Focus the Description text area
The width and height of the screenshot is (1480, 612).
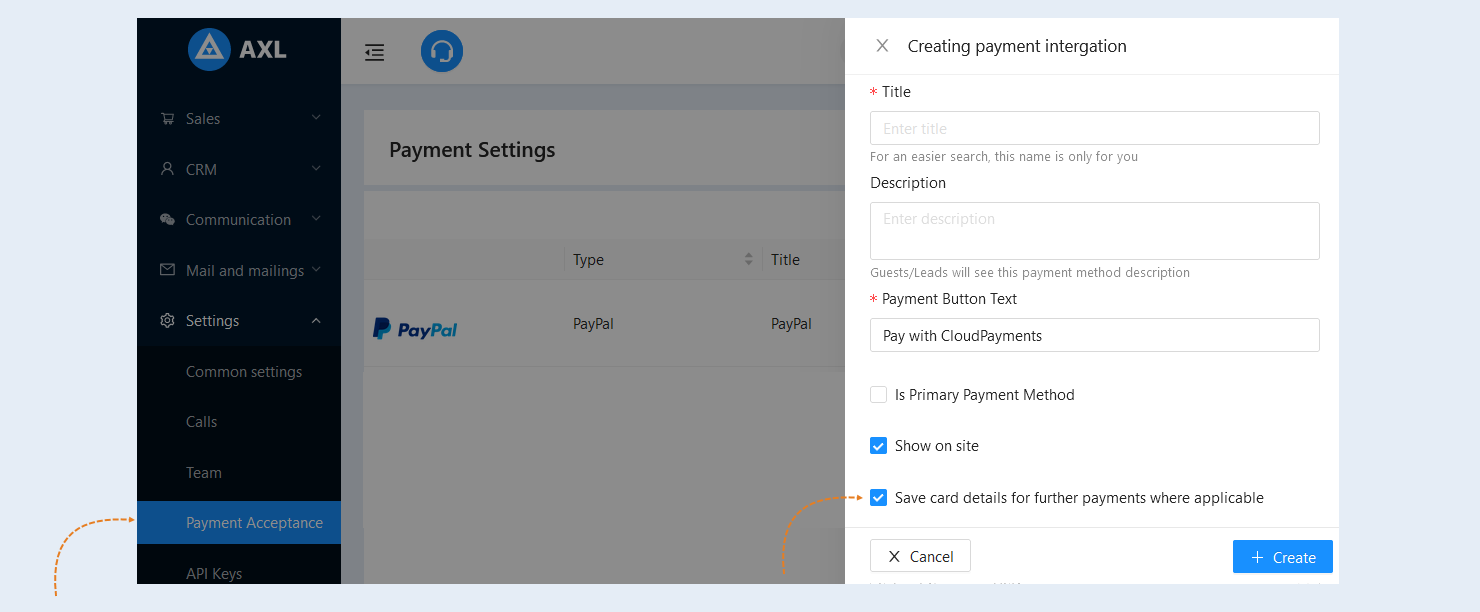(x=1095, y=231)
